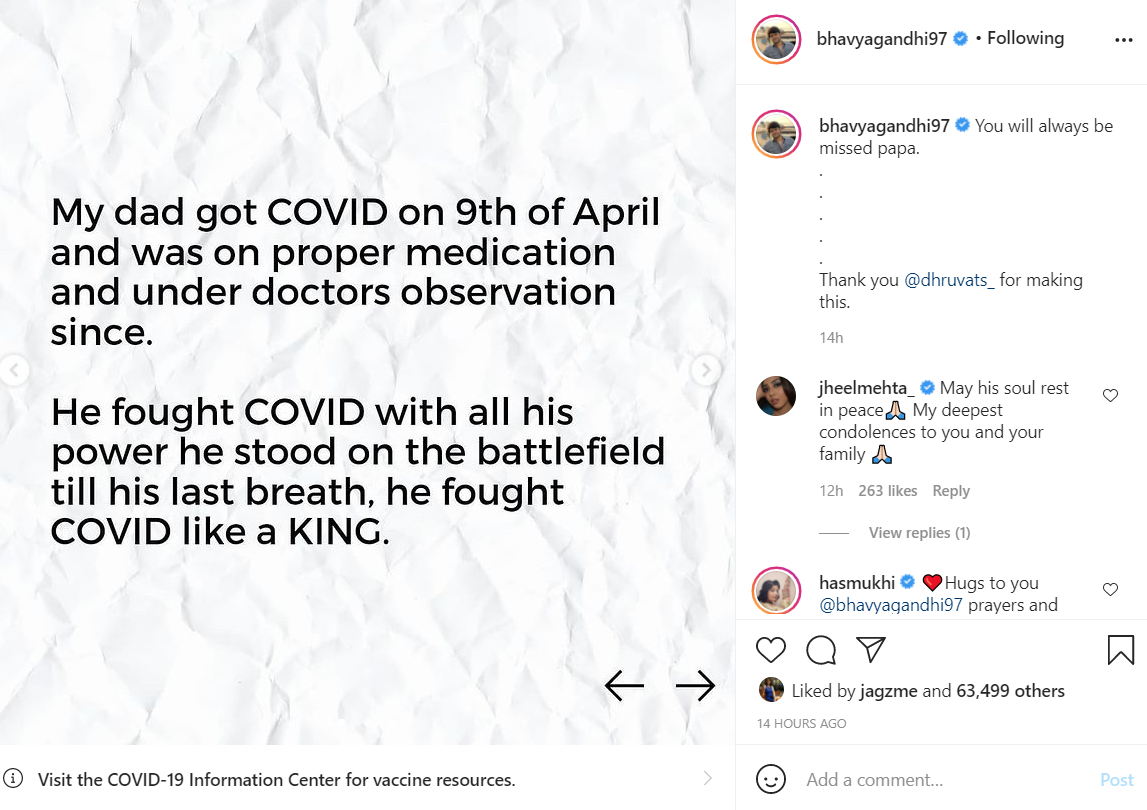Go to the next carousel slide
The height and width of the screenshot is (810, 1147).
pyautogui.click(x=706, y=370)
